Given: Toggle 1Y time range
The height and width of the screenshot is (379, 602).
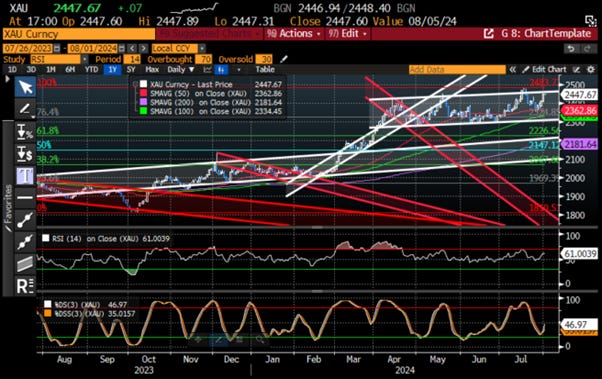Looking at the screenshot, I should click(x=112, y=70).
